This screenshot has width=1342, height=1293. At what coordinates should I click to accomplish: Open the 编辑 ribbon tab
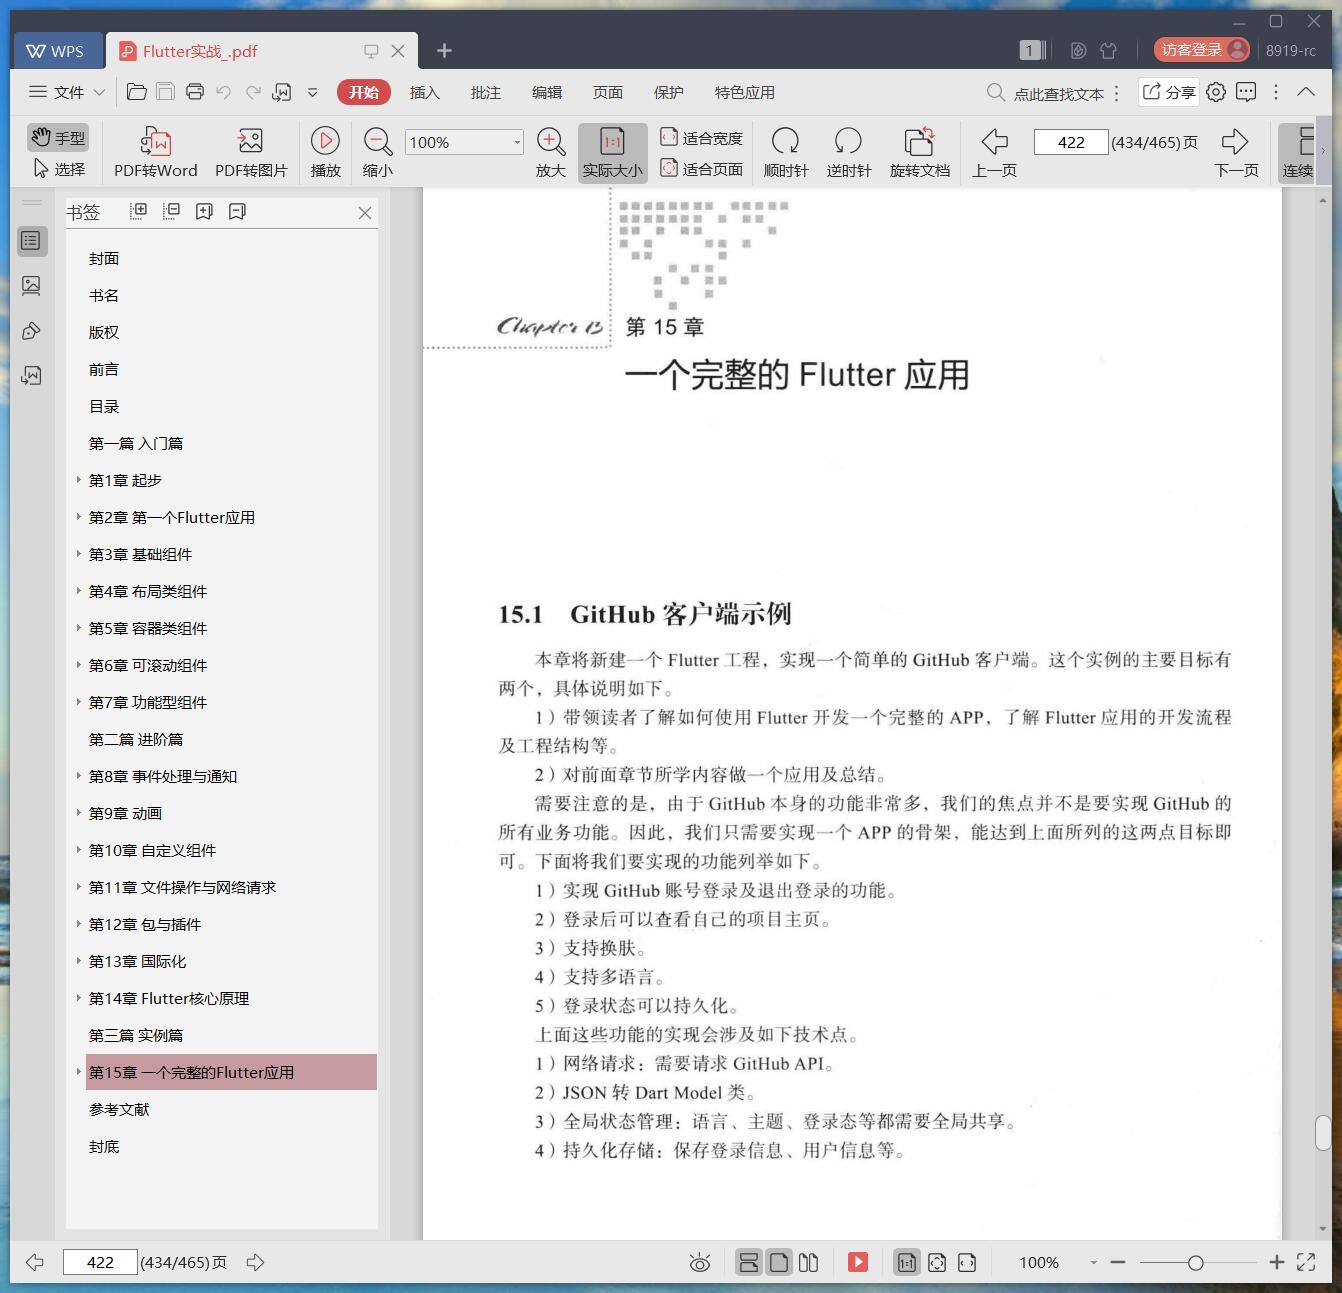pyautogui.click(x=546, y=92)
